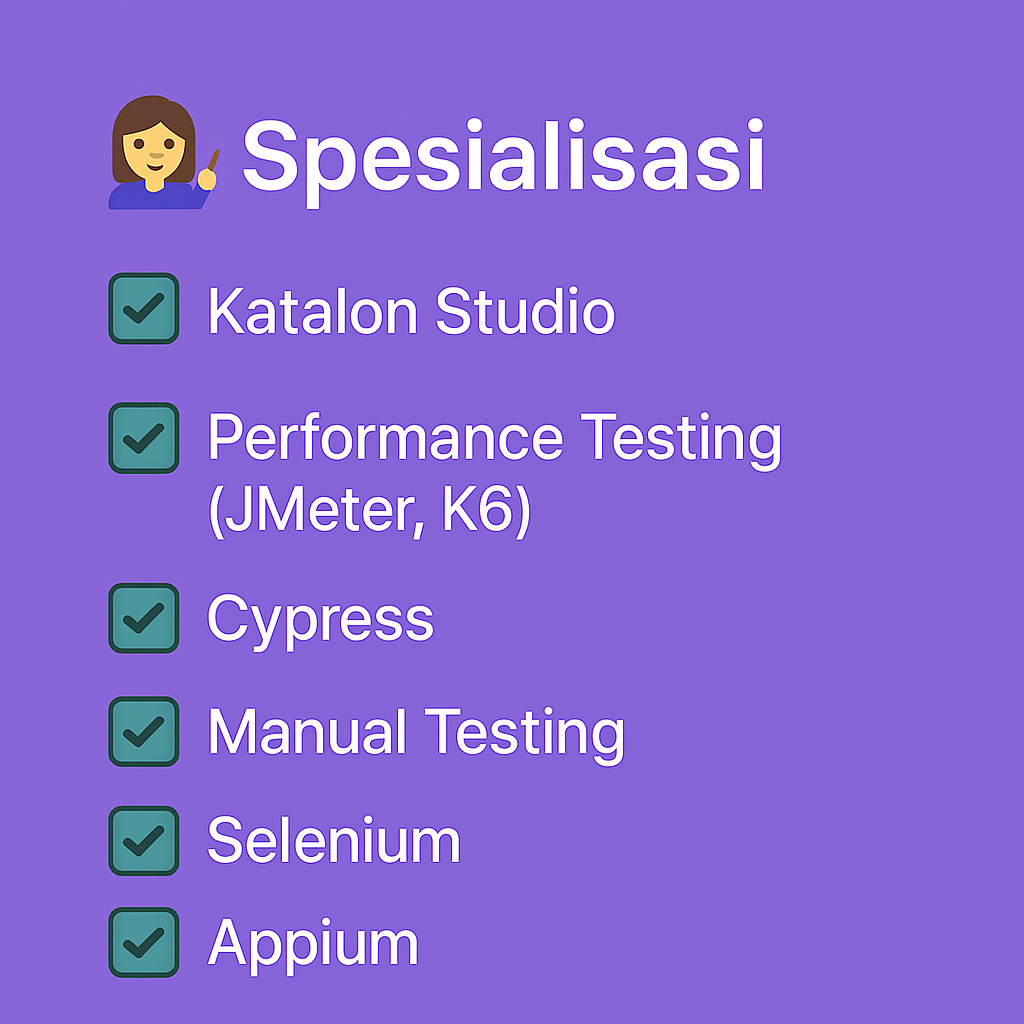Uncheck the Katalon Studio checkbox
This screenshot has height=1024, width=1024.
[144, 309]
